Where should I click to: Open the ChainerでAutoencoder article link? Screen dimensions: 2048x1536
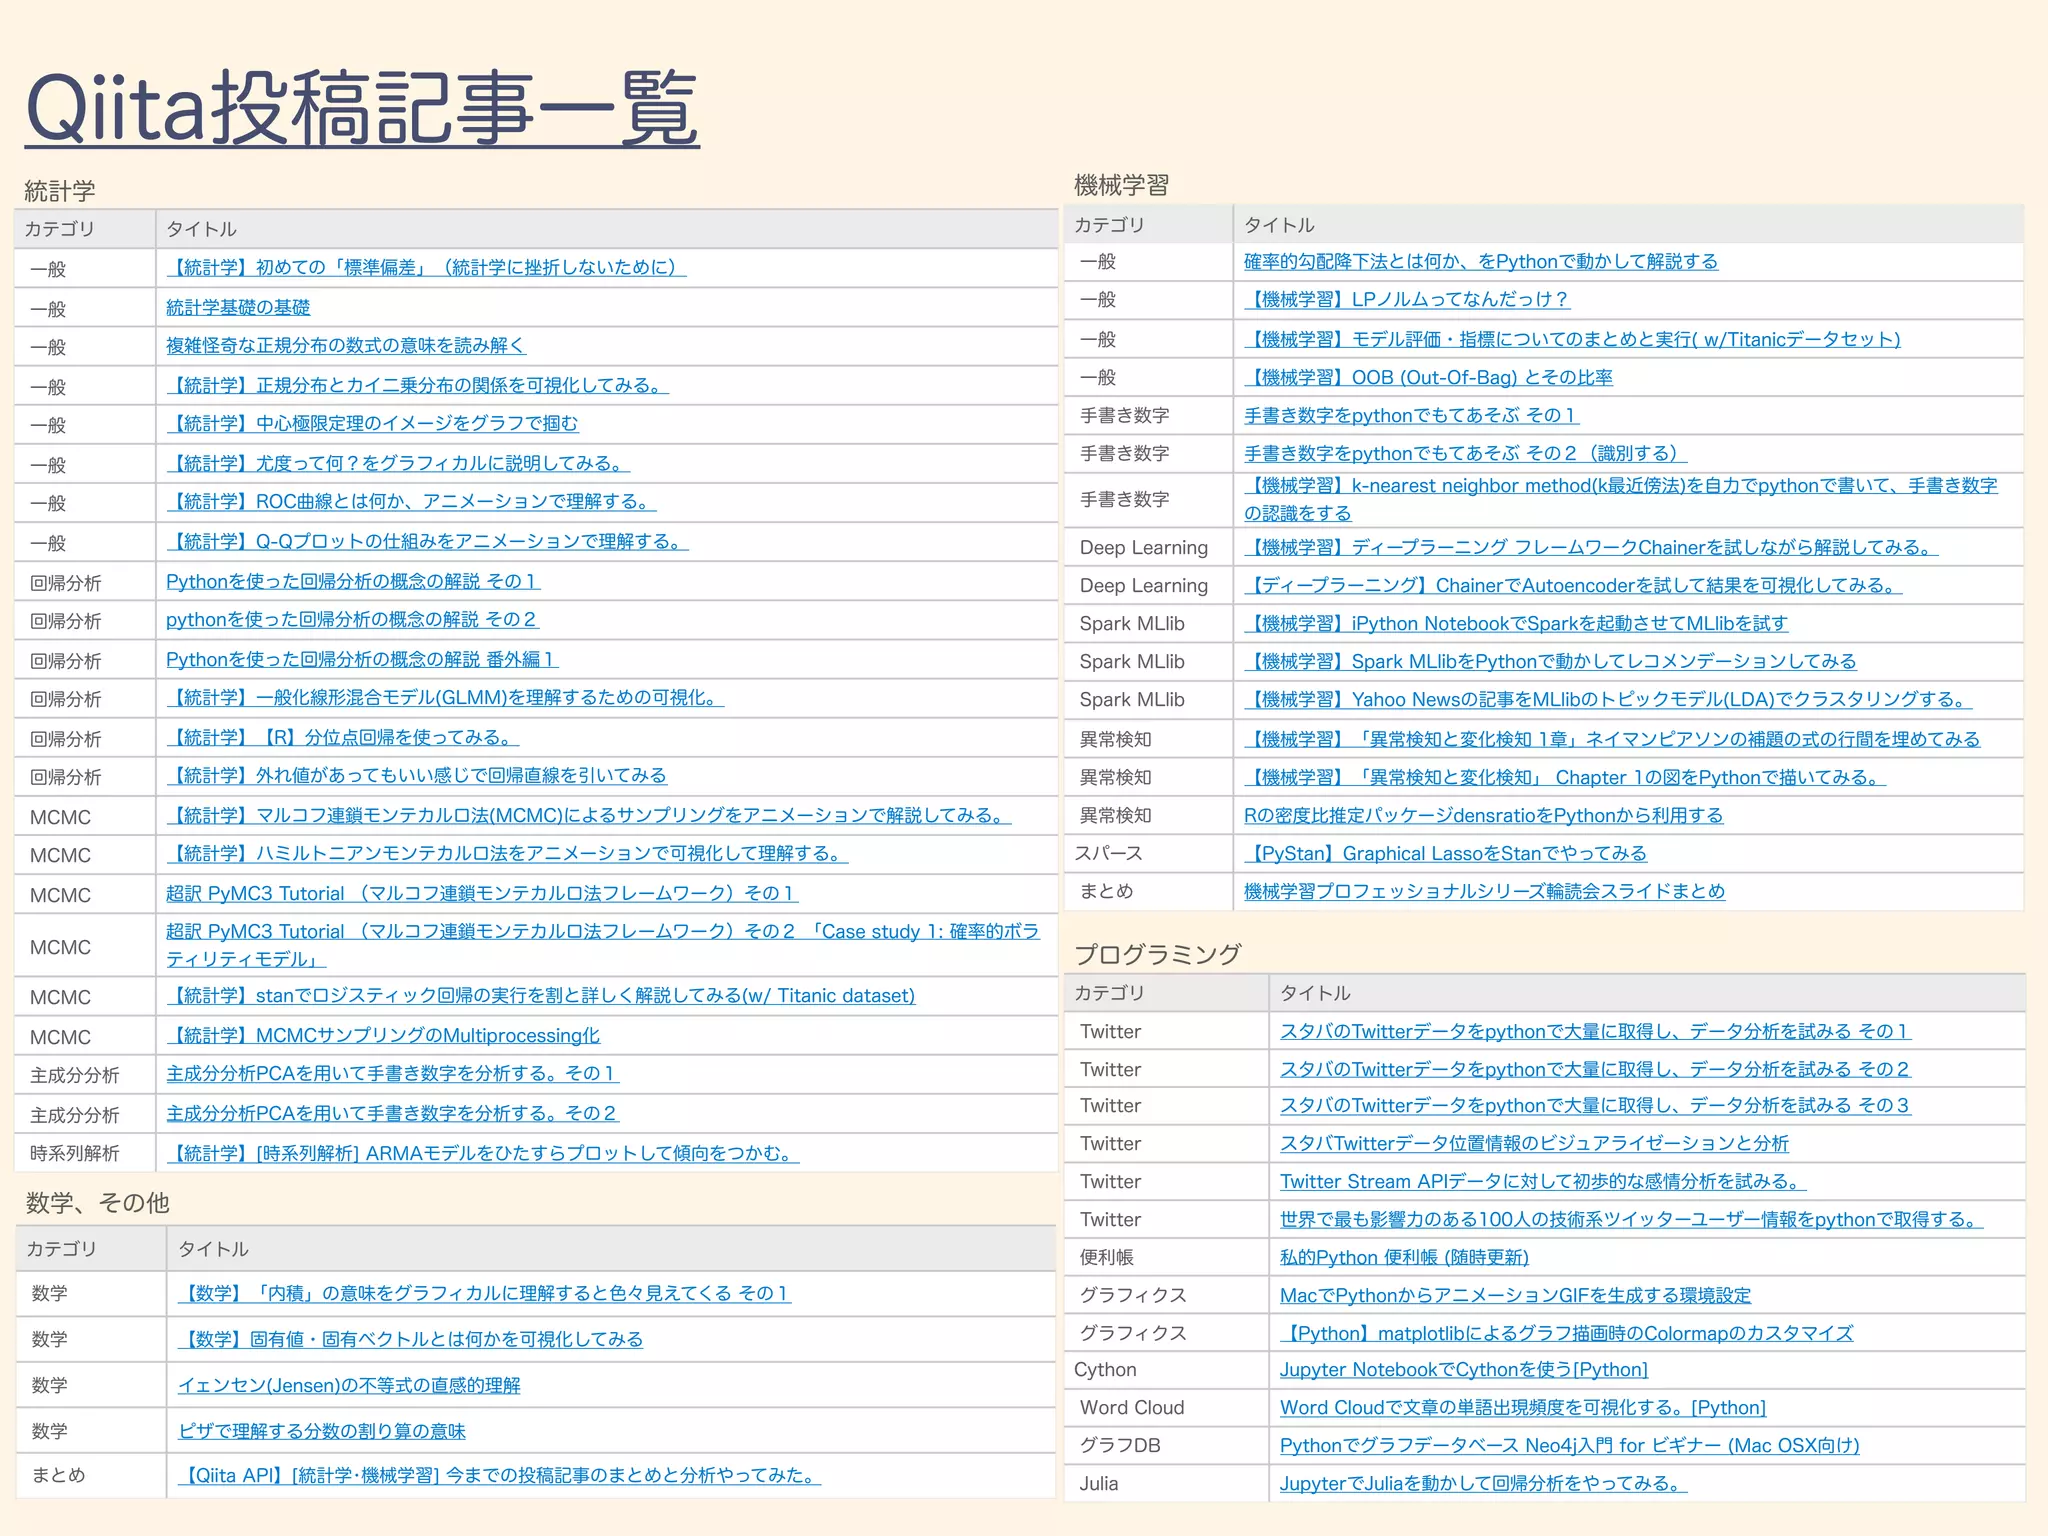(x=1572, y=585)
